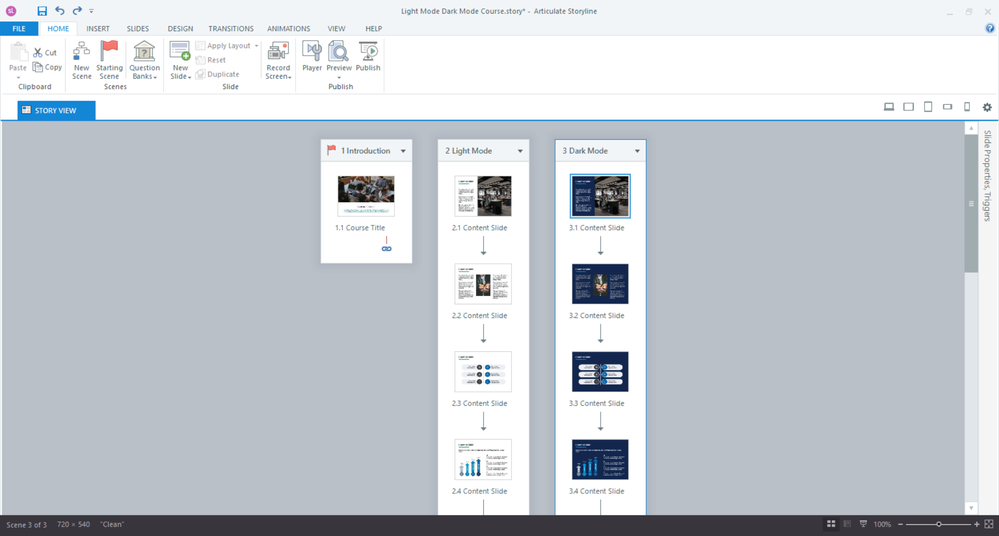Viewport: 999px width, 536px height.
Task: Zoom in with the plus button
Action: coord(977,524)
